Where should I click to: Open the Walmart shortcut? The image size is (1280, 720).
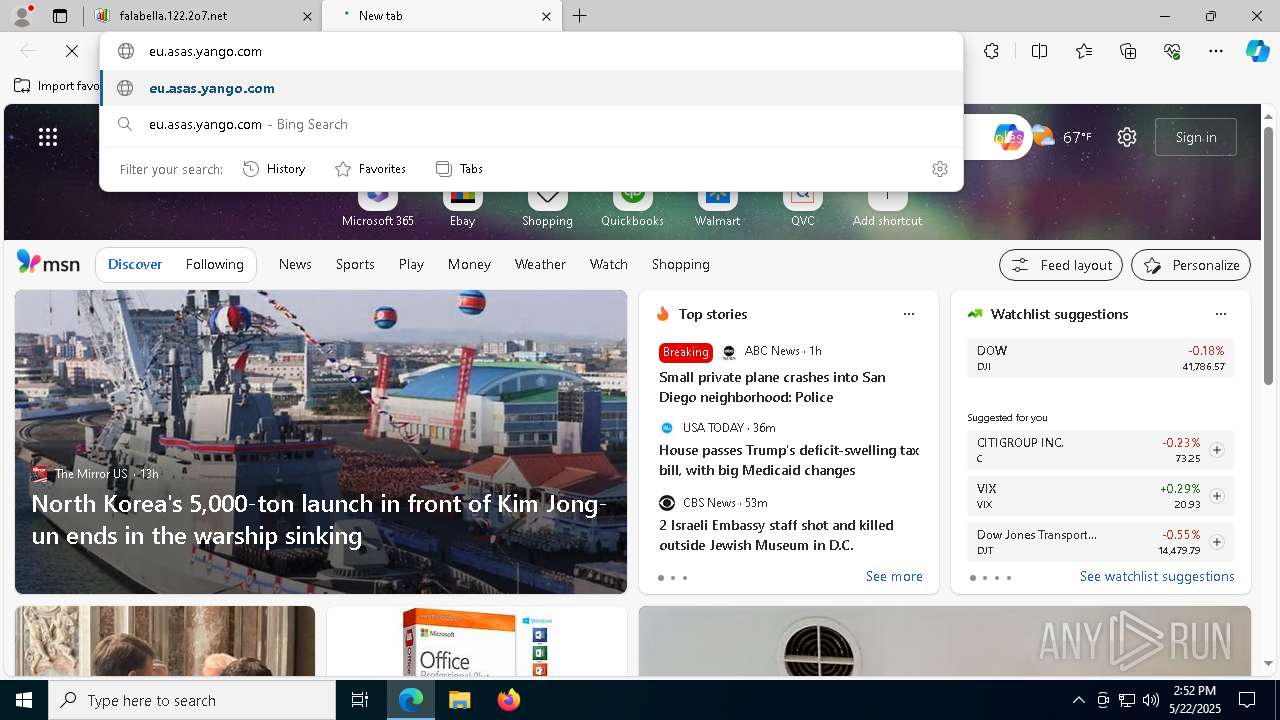pos(717,207)
